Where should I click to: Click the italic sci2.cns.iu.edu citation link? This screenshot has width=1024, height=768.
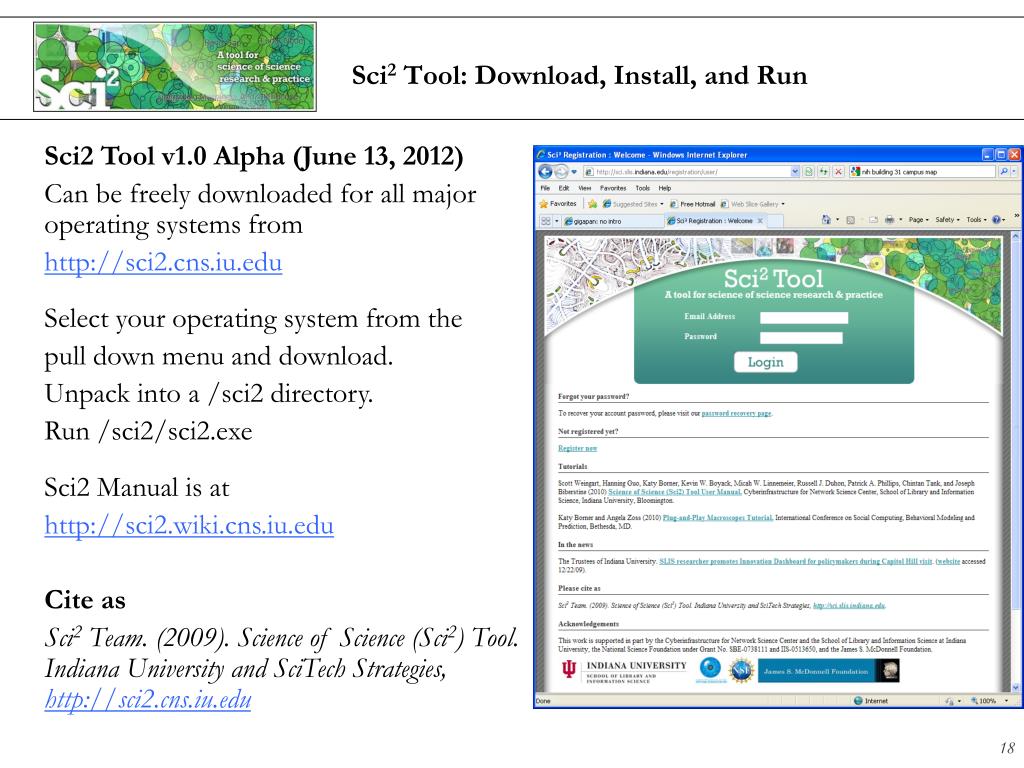click(148, 699)
